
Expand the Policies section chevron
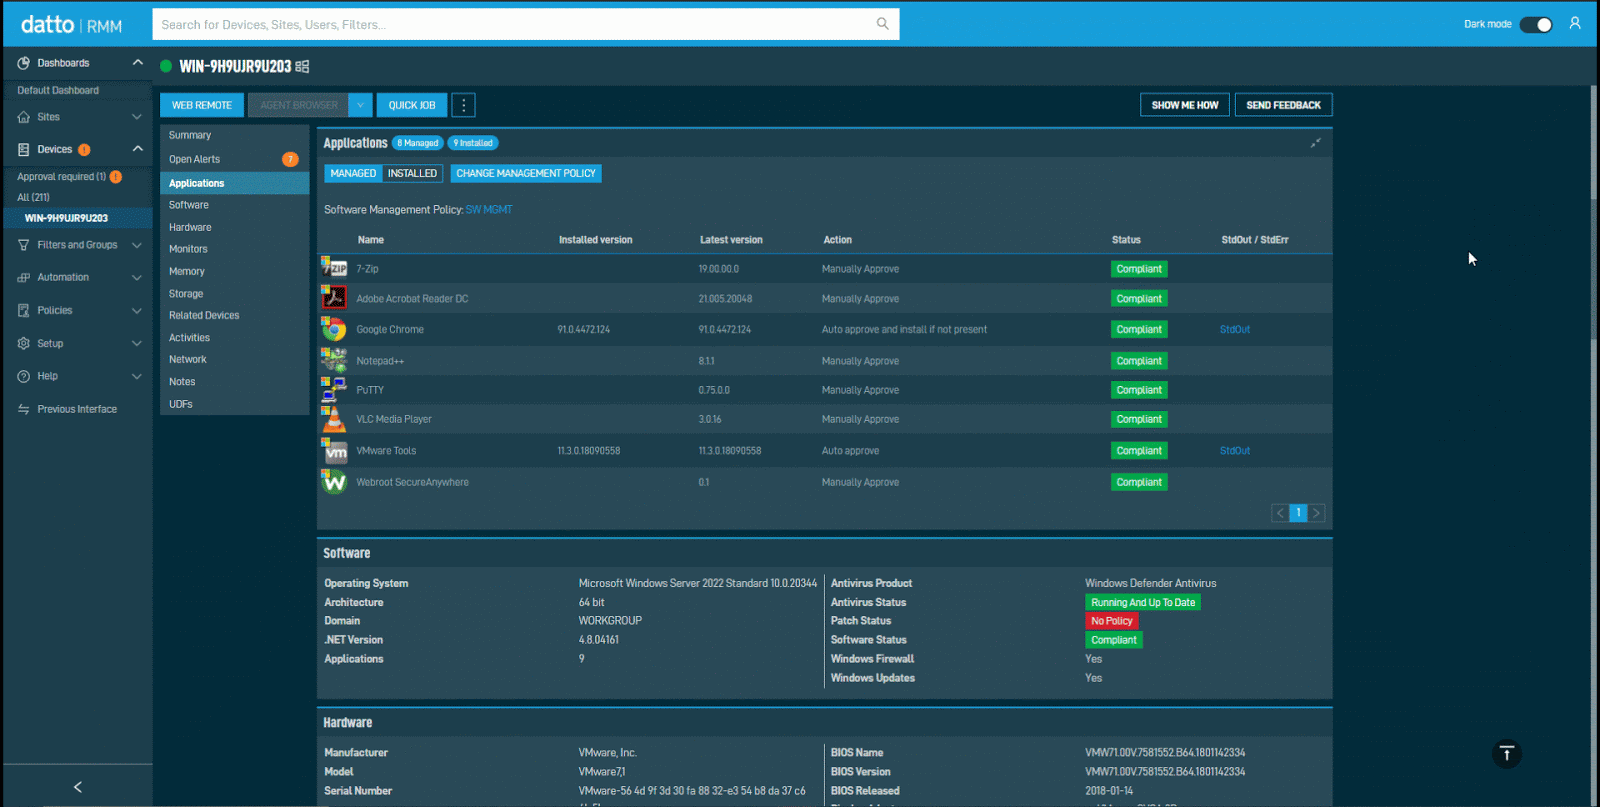click(x=137, y=311)
